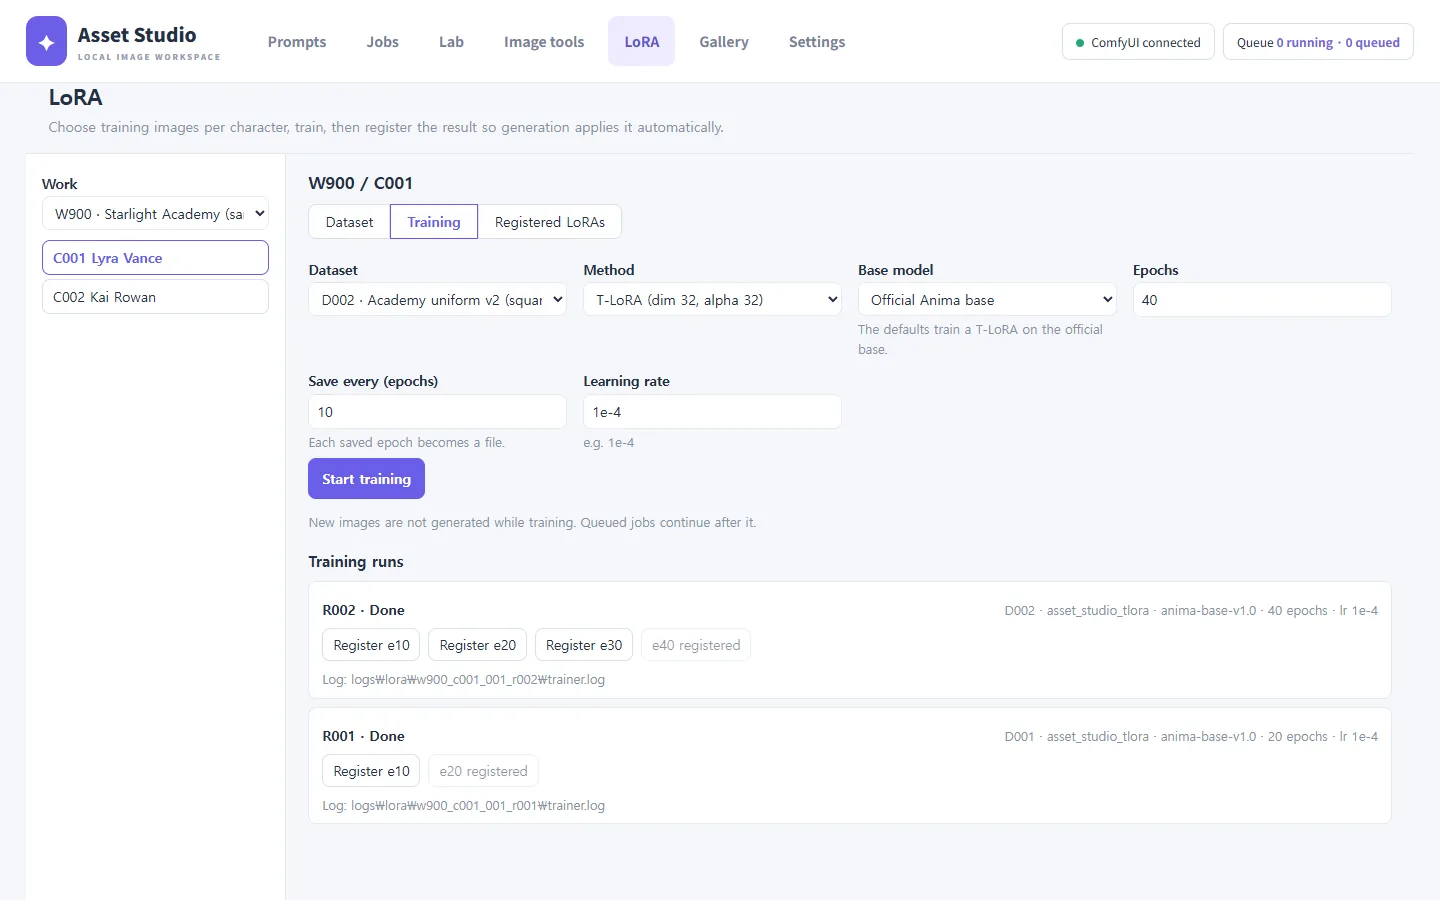Start training with the purple button
Screen dimensions: 1440x900
(x=366, y=479)
